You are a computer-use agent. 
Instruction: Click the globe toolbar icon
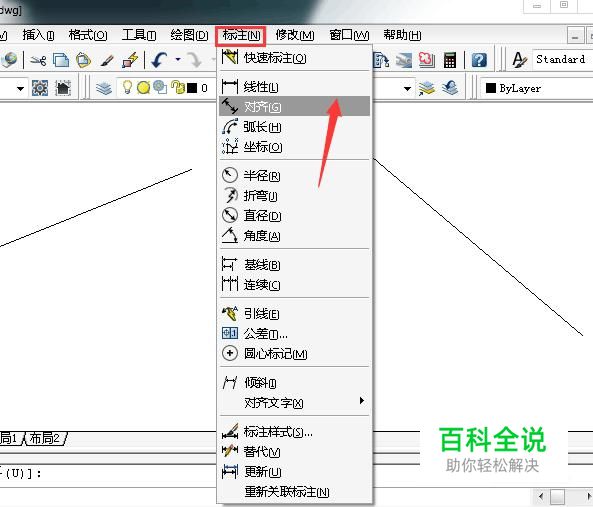9,60
